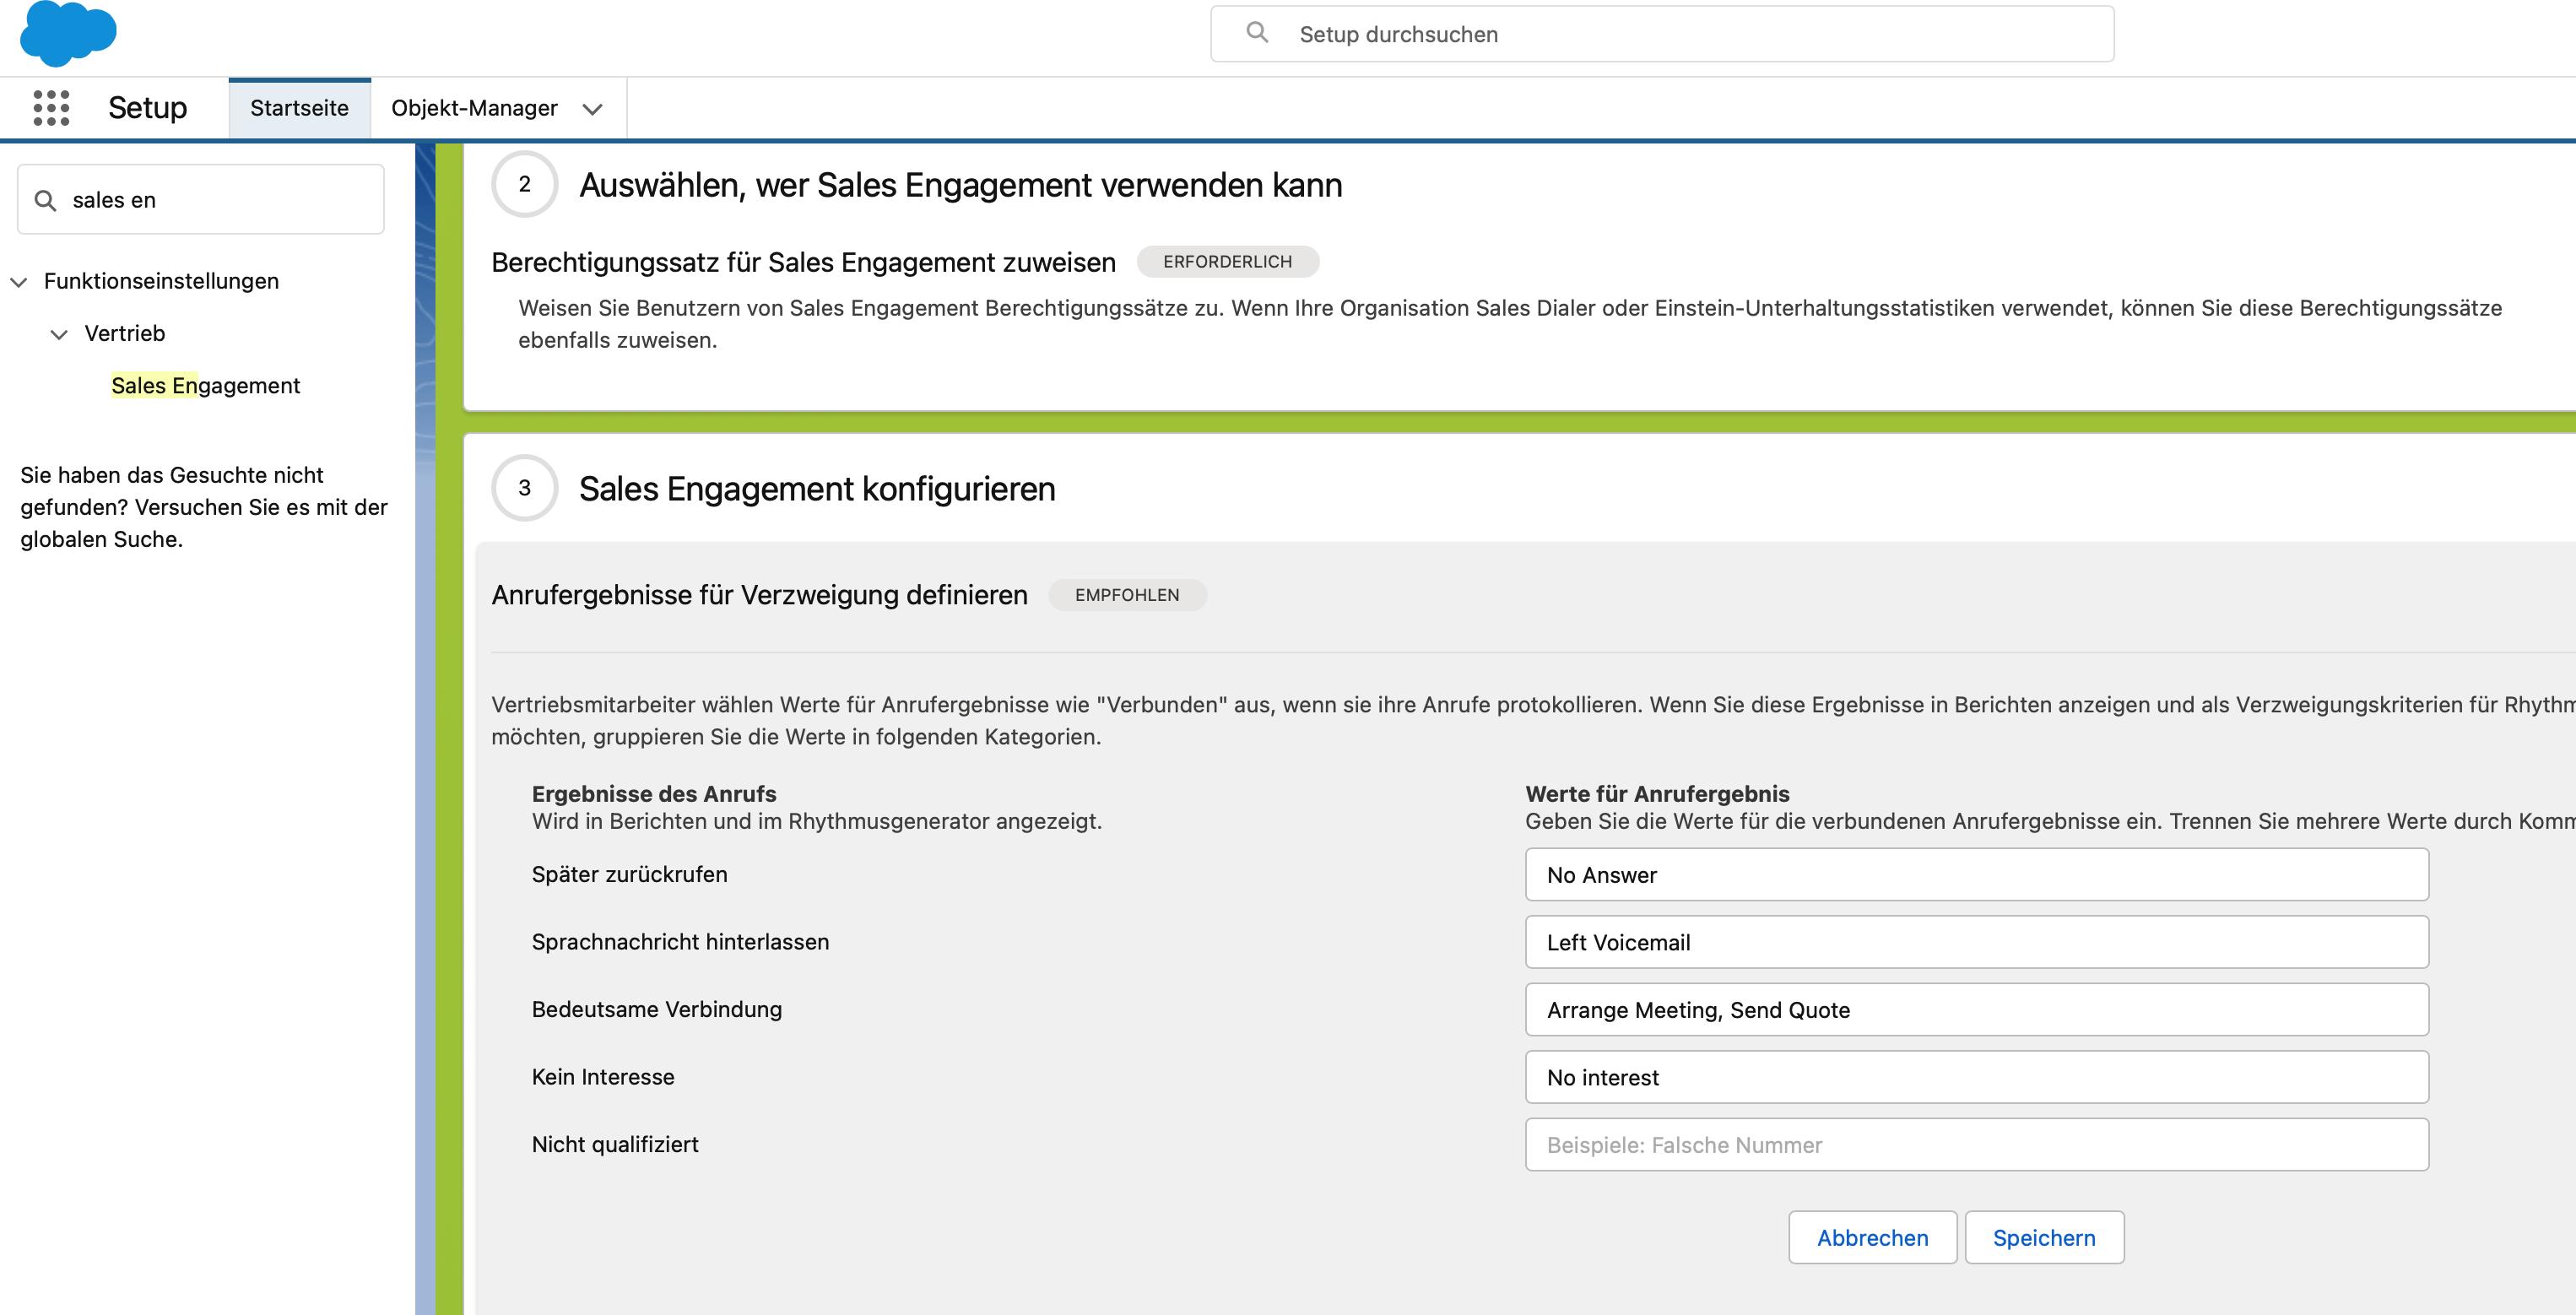Click the Abbrechen button
Screen dimensions: 2576x1315
point(1872,1238)
